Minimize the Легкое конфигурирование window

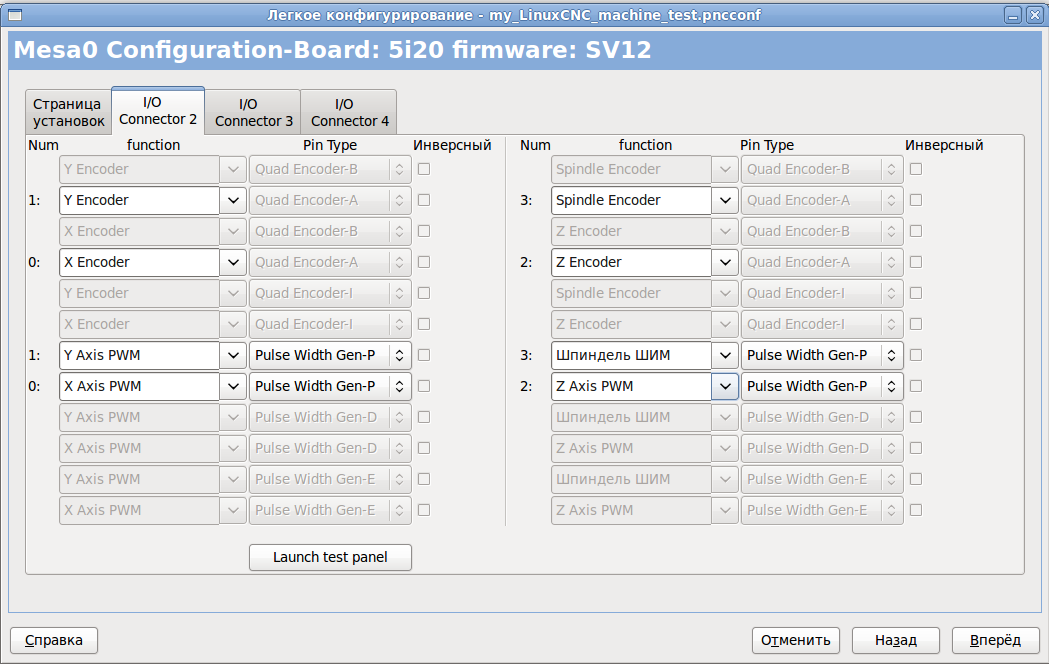coord(1014,15)
